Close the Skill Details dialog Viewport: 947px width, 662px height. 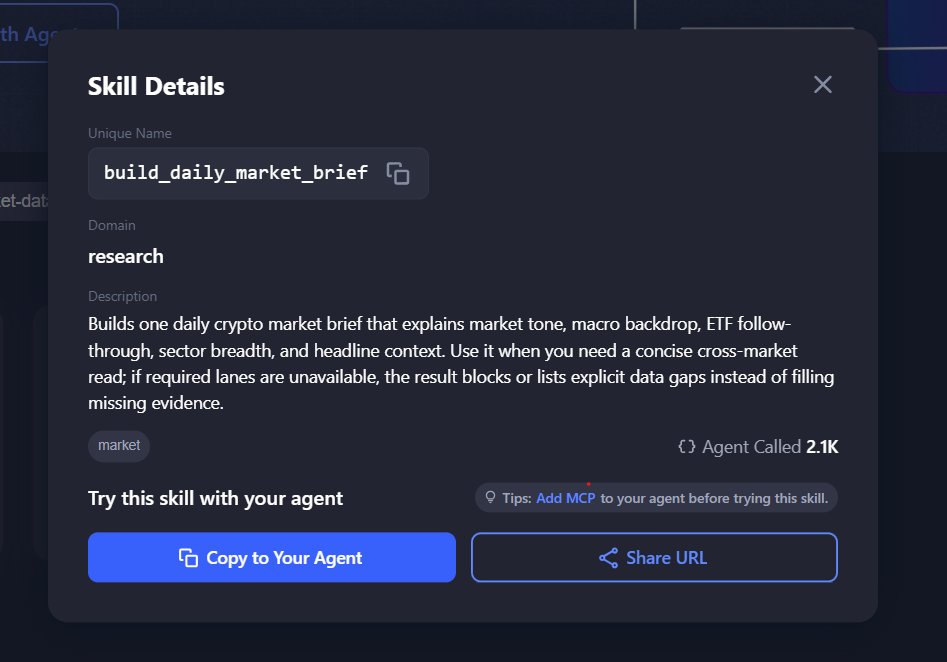point(823,85)
